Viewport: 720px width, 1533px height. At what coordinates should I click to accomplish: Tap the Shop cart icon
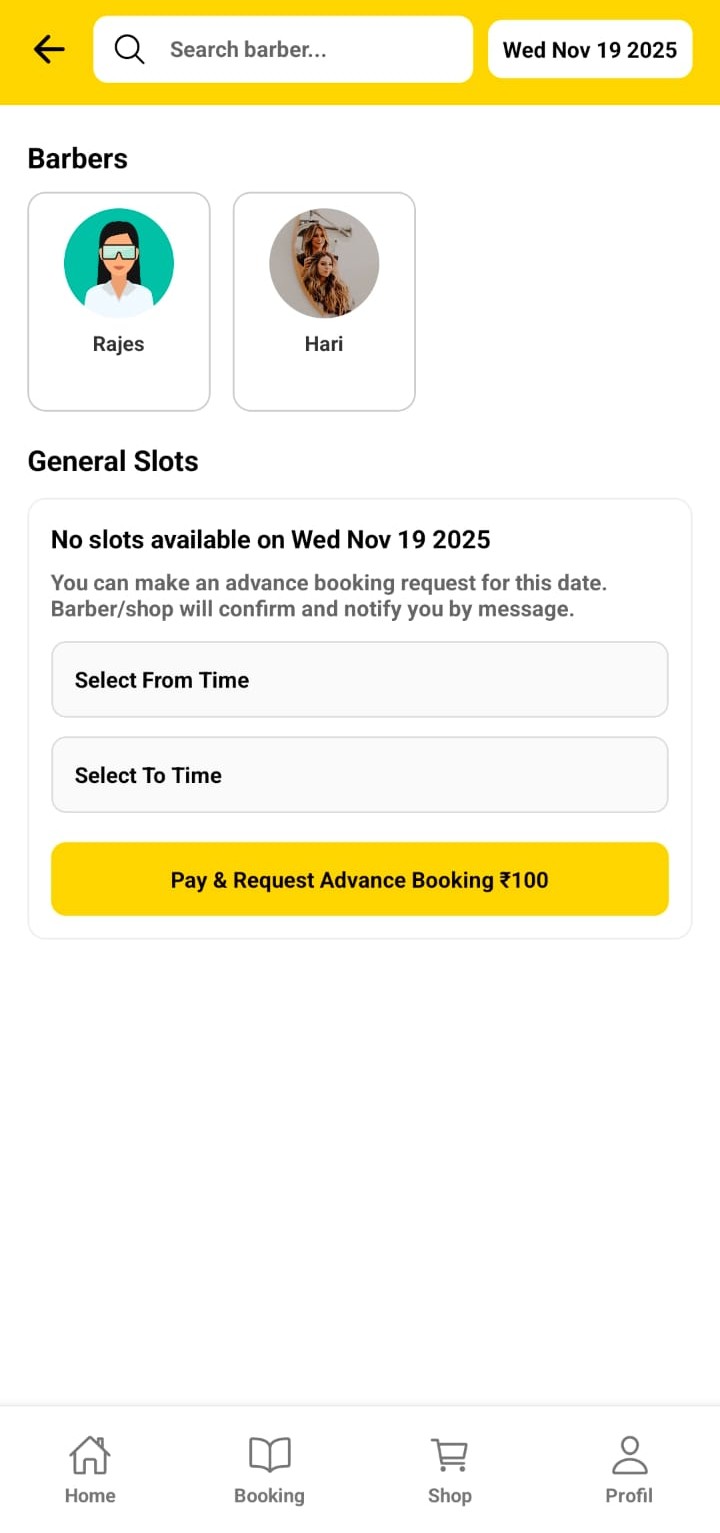tap(449, 1454)
